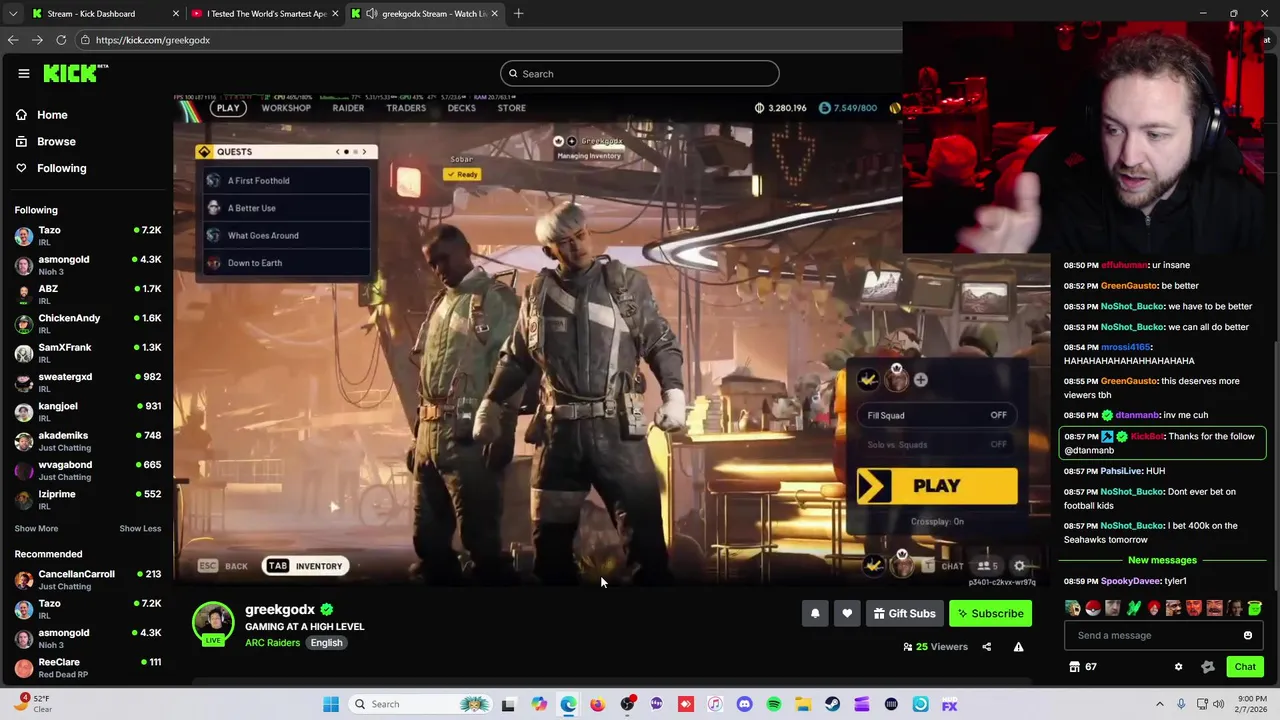Open asmongold channel in Following list
Image resolution: width=1280 pixels, height=720 pixels.
pyautogui.click(x=88, y=265)
